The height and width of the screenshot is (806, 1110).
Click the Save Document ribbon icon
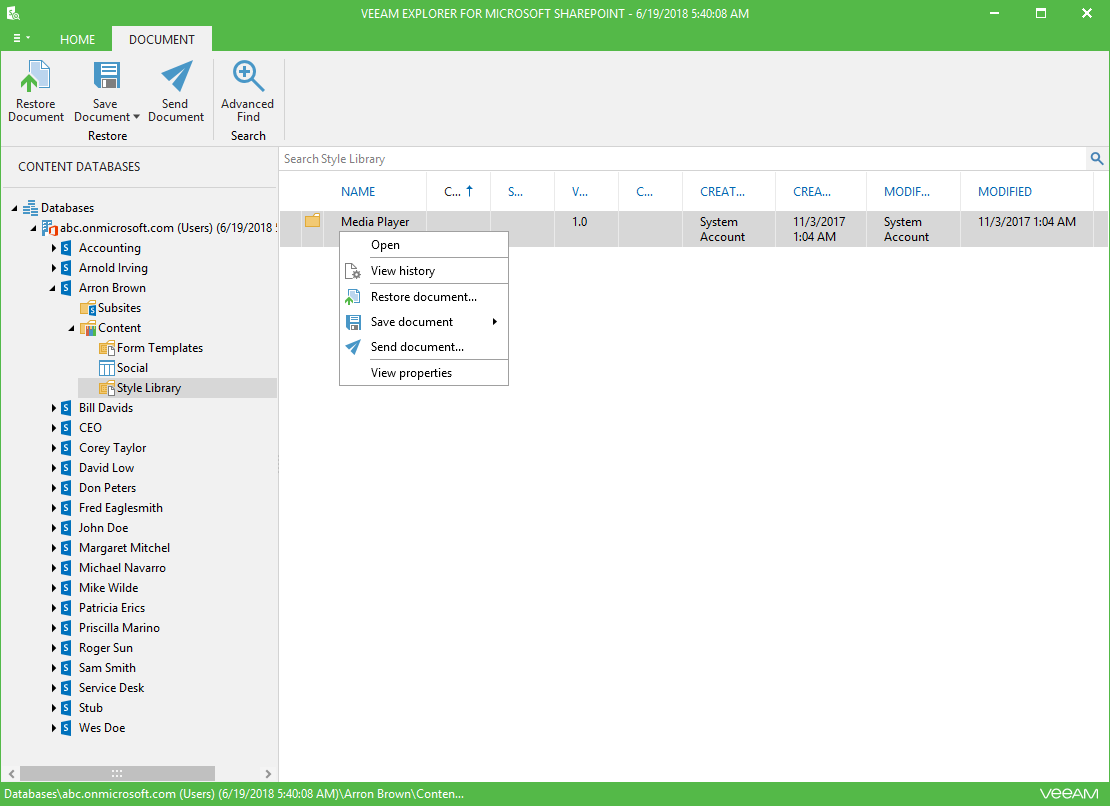107,76
